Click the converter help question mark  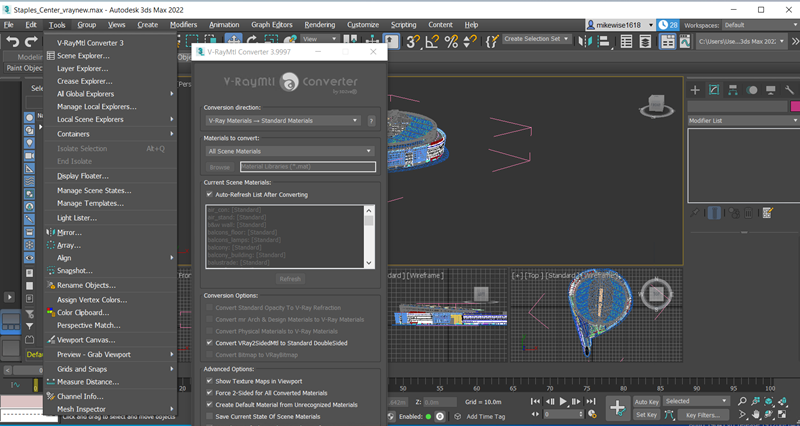tap(371, 120)
